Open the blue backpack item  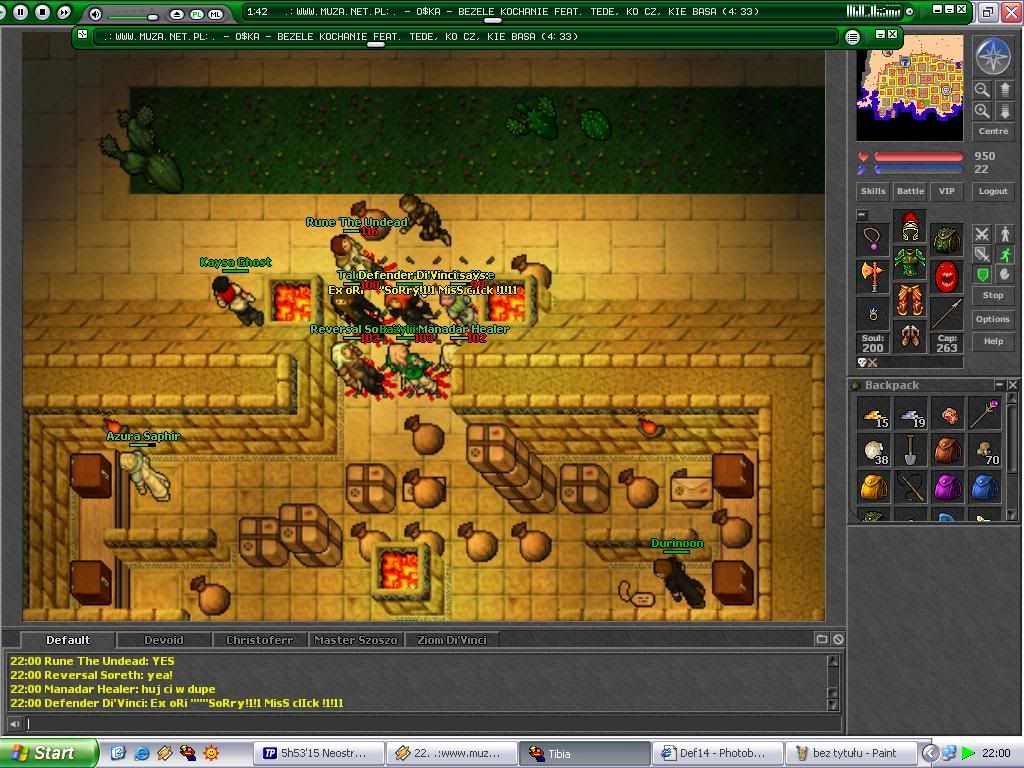[985, 487]
